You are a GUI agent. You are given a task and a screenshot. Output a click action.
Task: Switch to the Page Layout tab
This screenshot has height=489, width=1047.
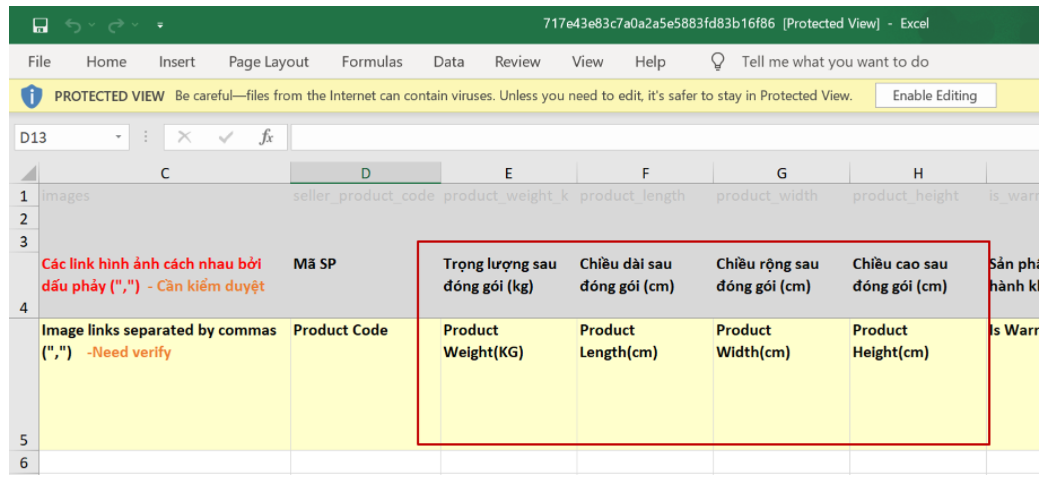(268, 62)
